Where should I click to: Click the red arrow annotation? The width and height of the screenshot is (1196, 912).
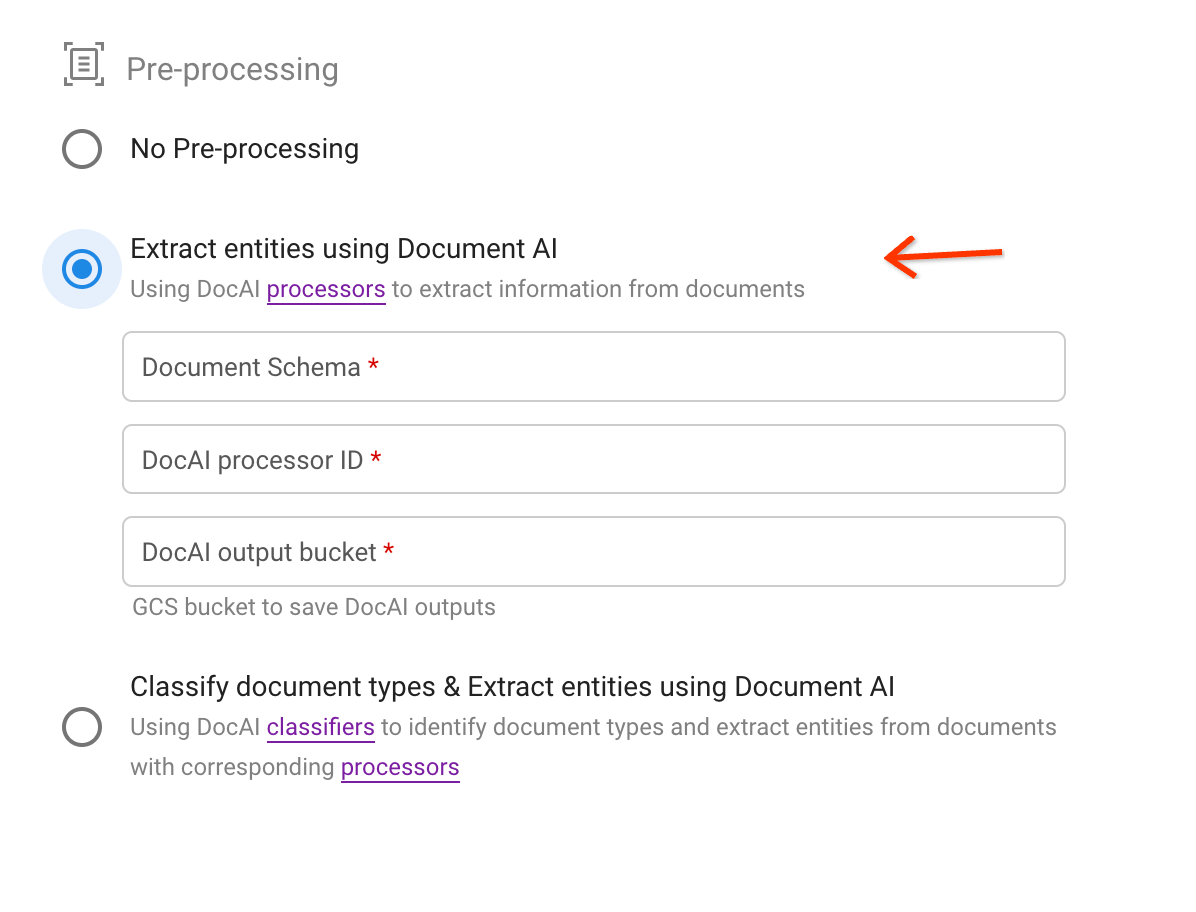tap(944, 256)
